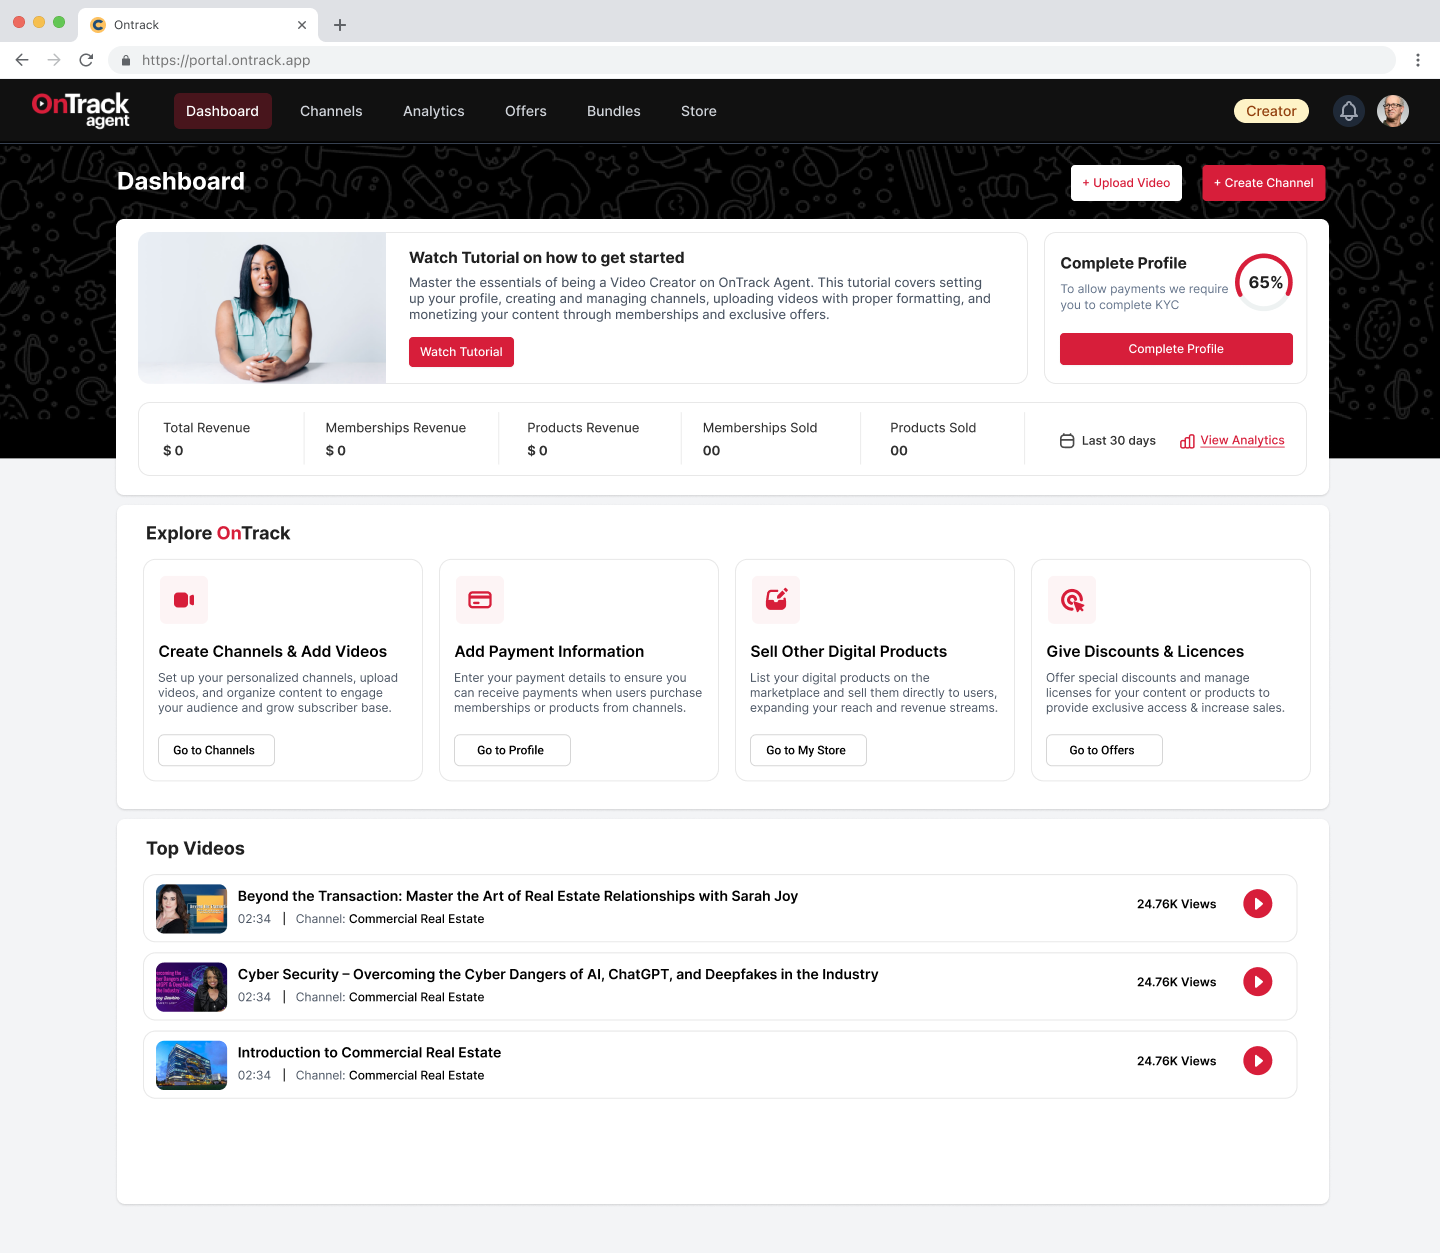Click the lock icon in the address bar

tap(126, 60)
